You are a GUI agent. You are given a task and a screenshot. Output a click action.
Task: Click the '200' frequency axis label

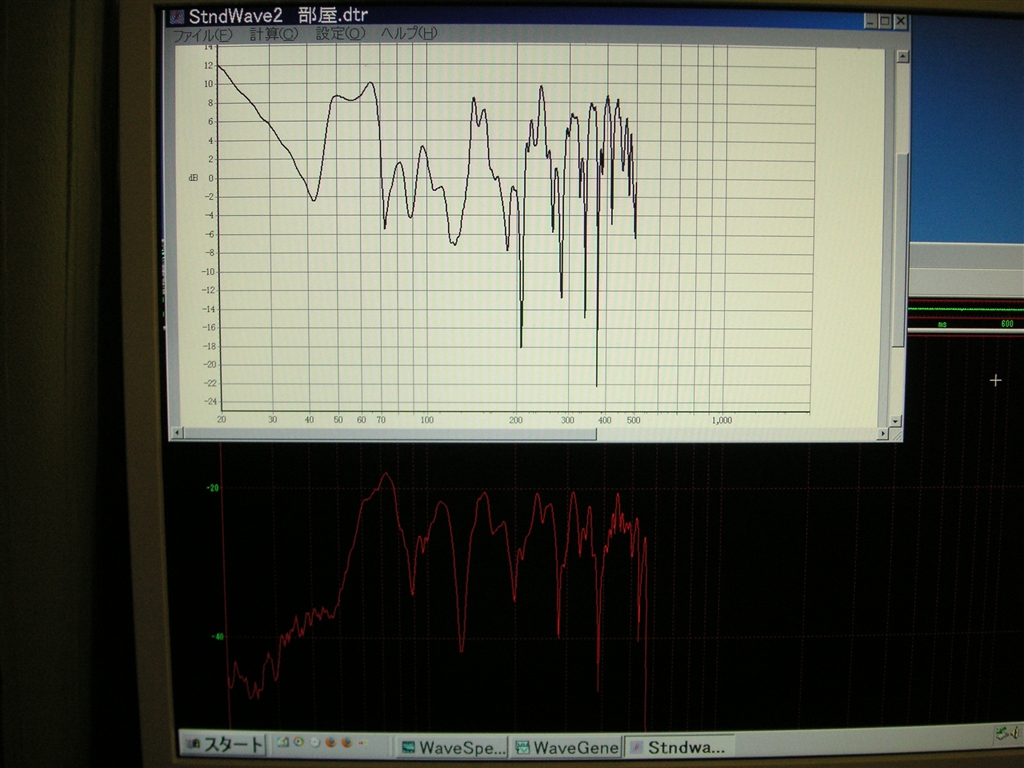tap(516, 420)
